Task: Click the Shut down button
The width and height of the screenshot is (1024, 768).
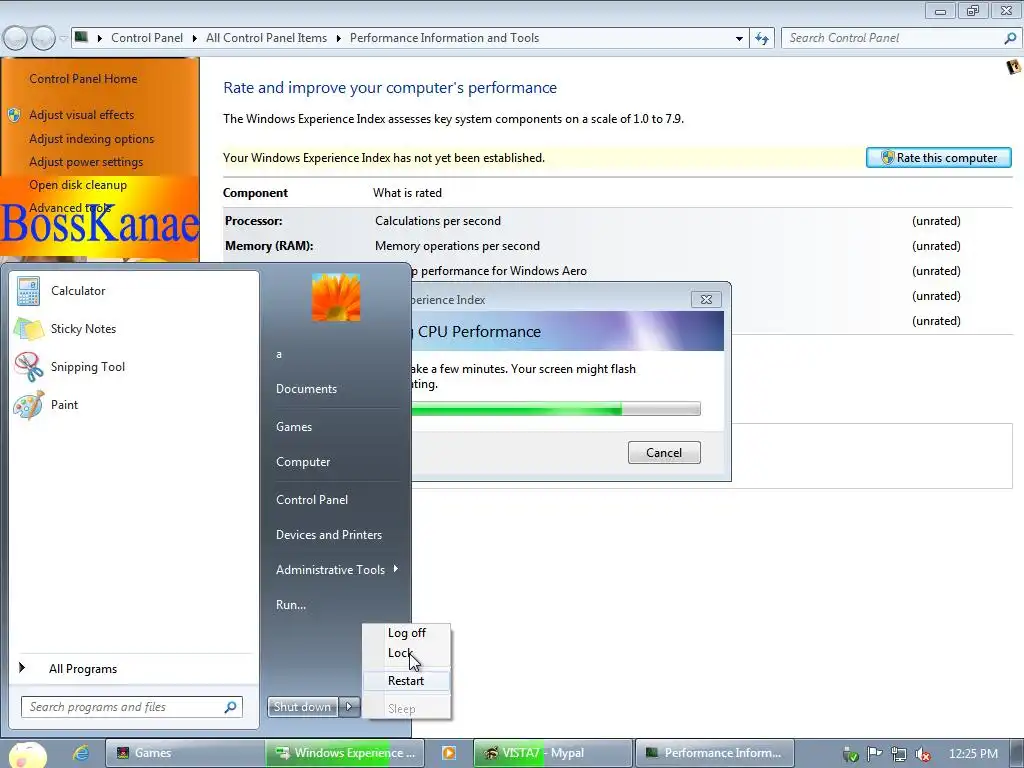Action: 302,707
